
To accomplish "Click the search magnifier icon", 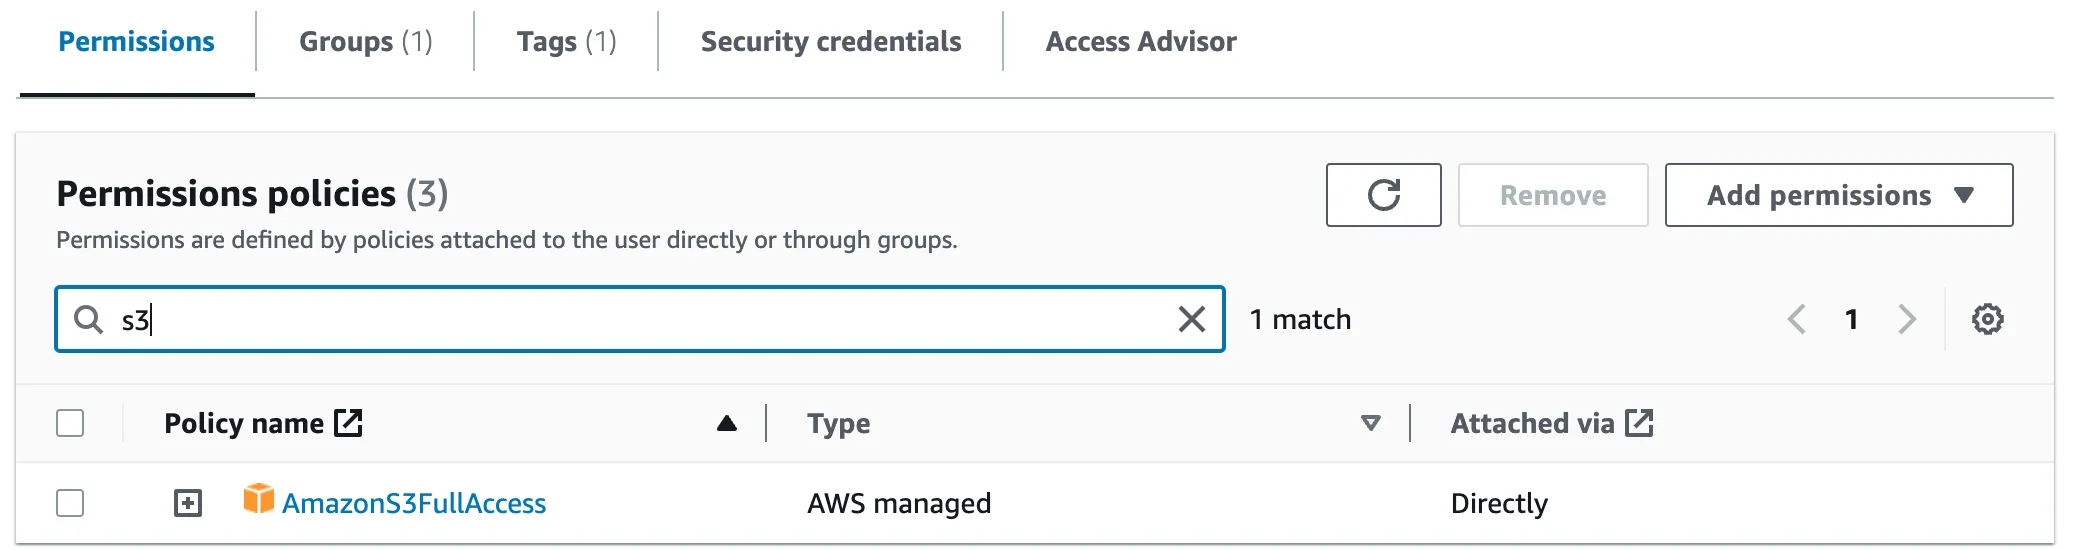I will click(x=89, y=319).
